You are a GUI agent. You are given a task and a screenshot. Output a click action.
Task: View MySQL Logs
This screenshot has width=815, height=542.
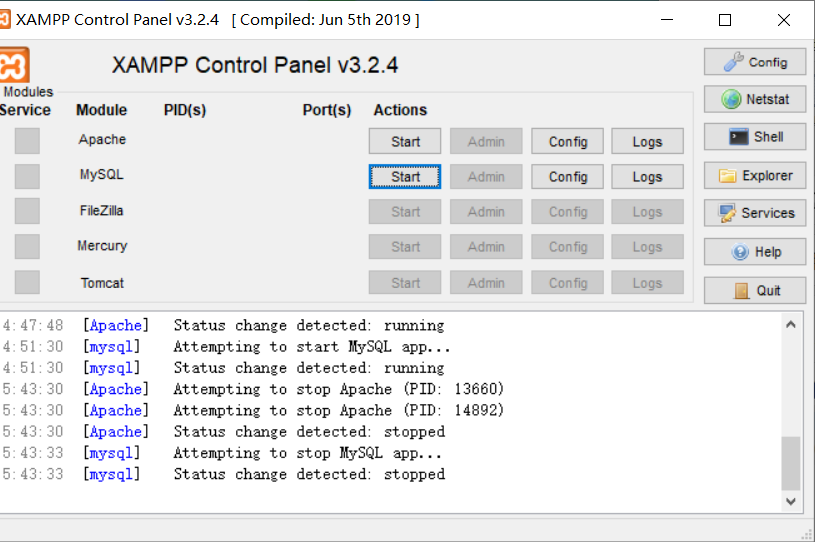click(x=647, y=177)
